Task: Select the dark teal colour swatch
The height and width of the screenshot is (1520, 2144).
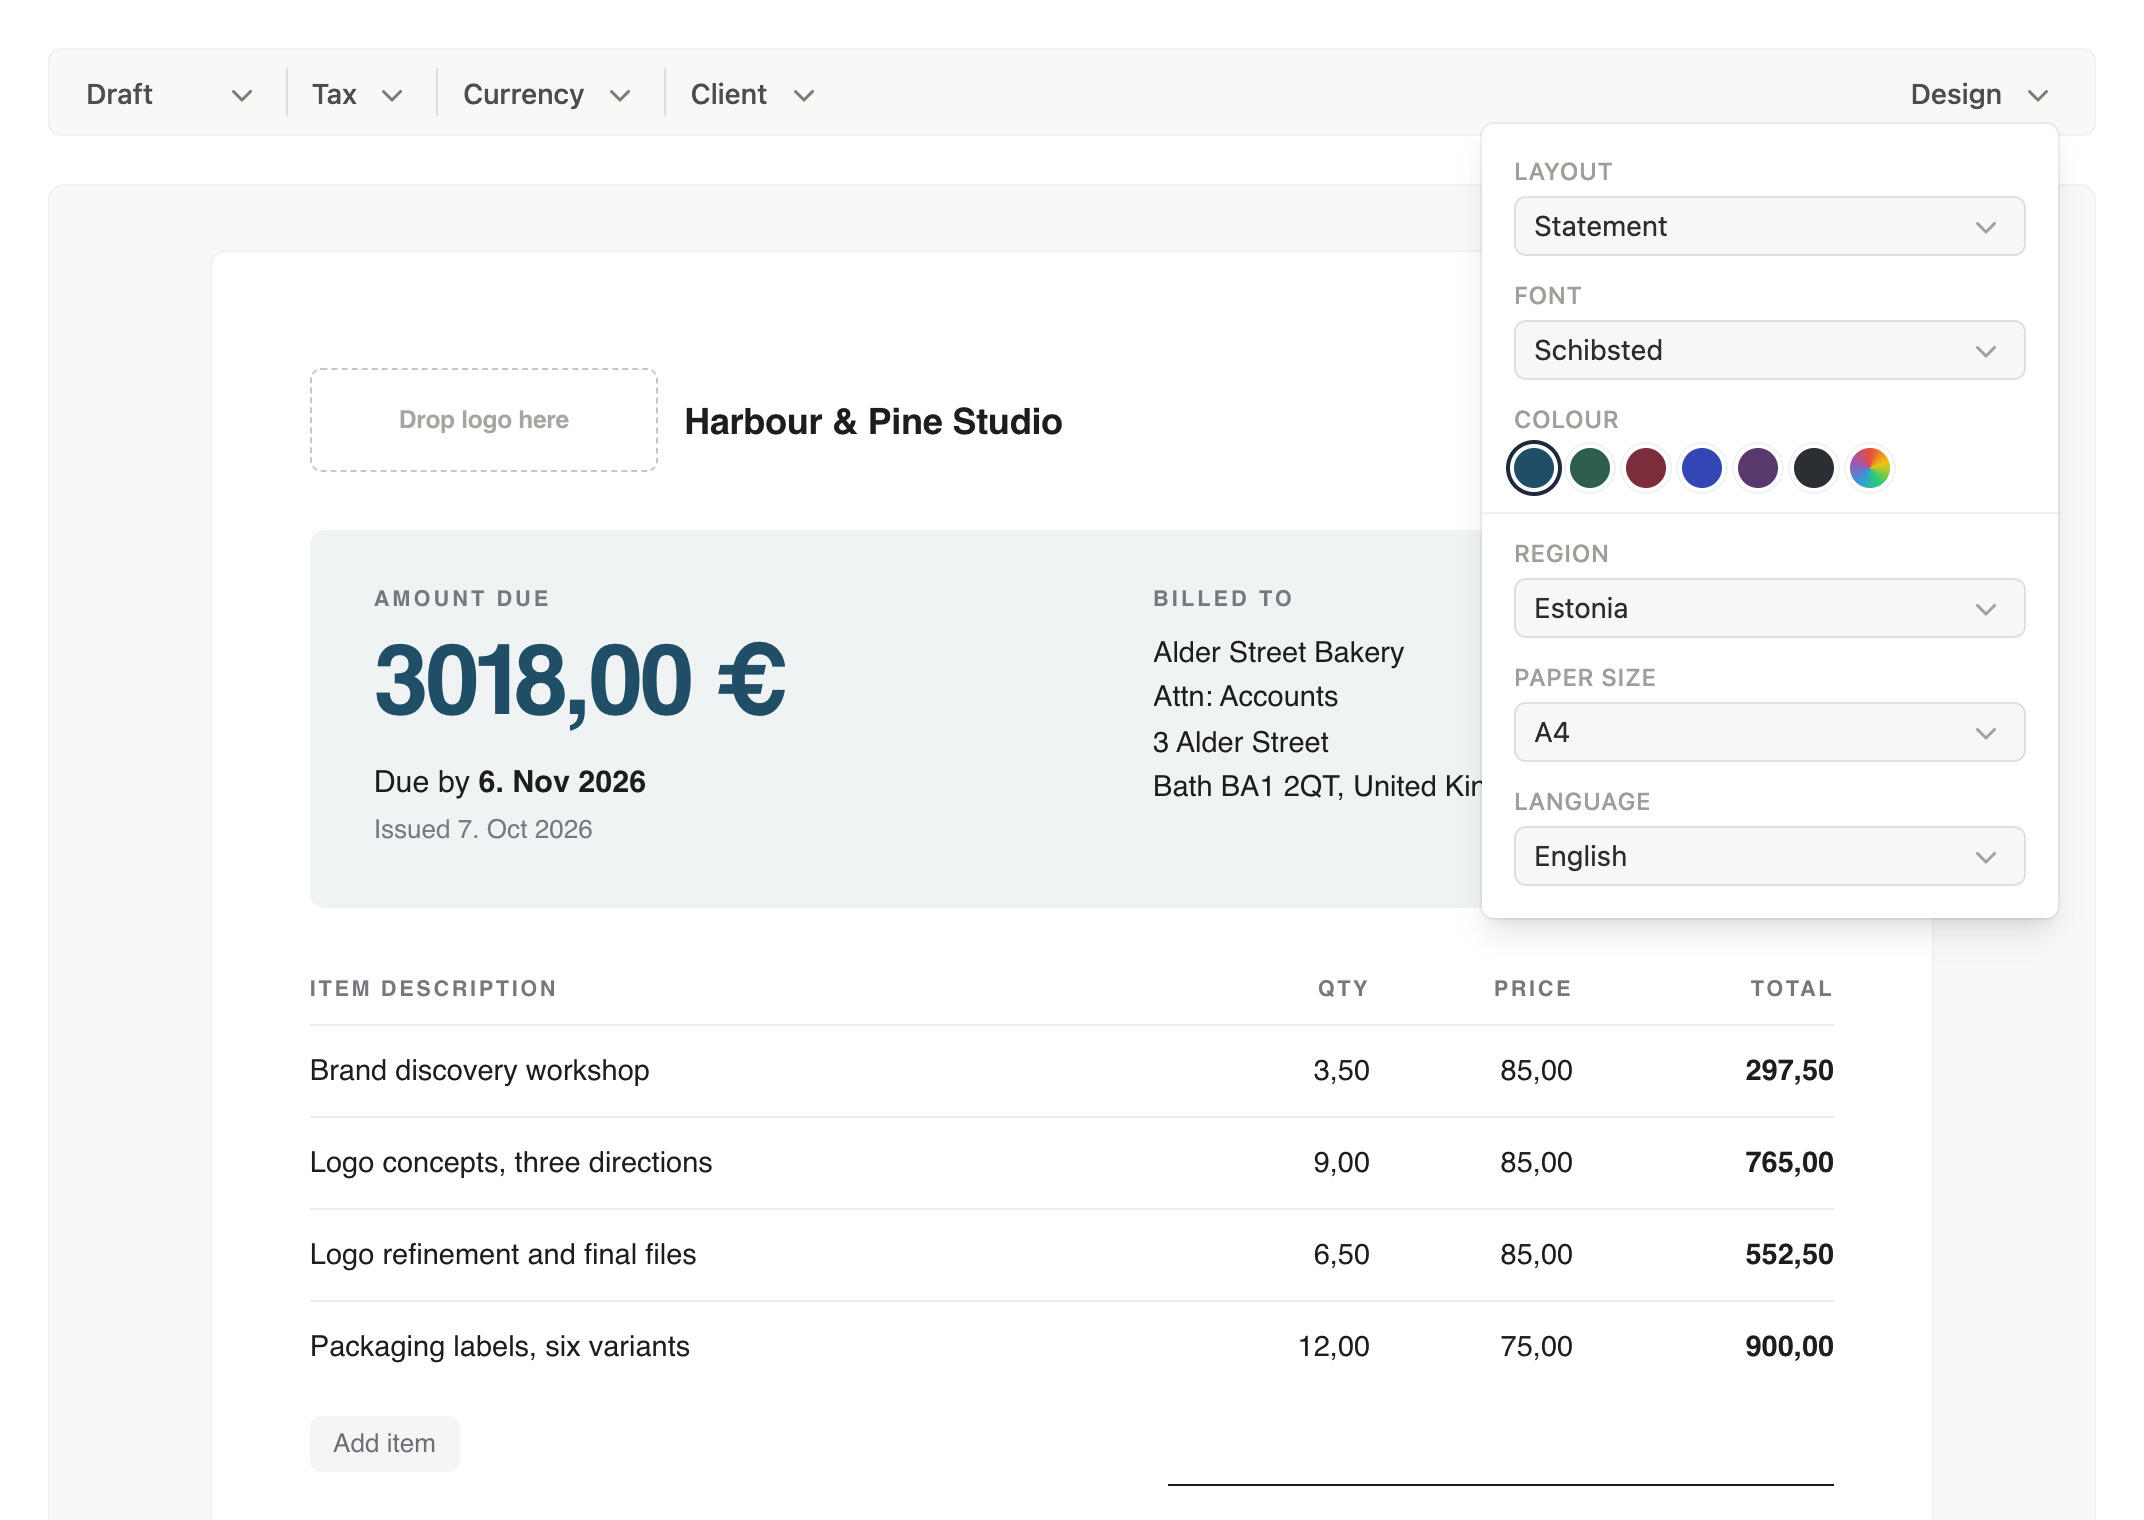Action: (x=1534, y=468)
